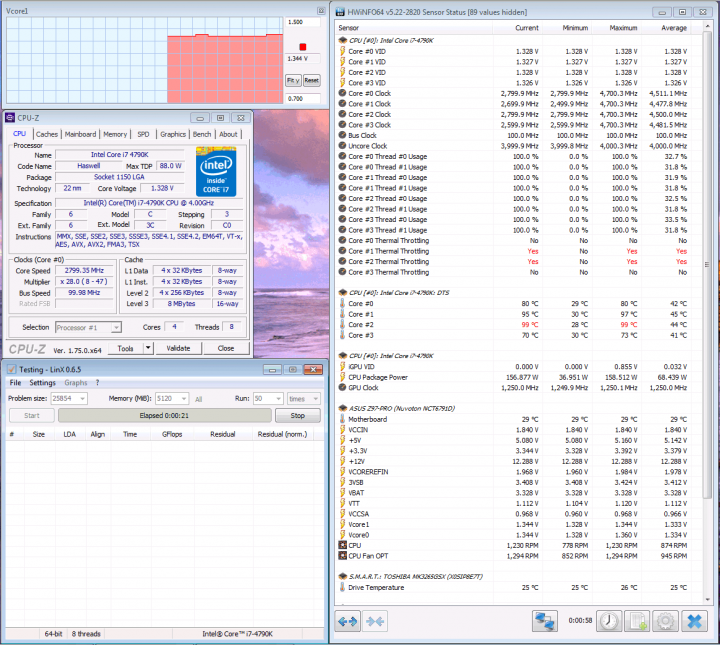Click the Core #0 Clock round icon

(343, 93)
